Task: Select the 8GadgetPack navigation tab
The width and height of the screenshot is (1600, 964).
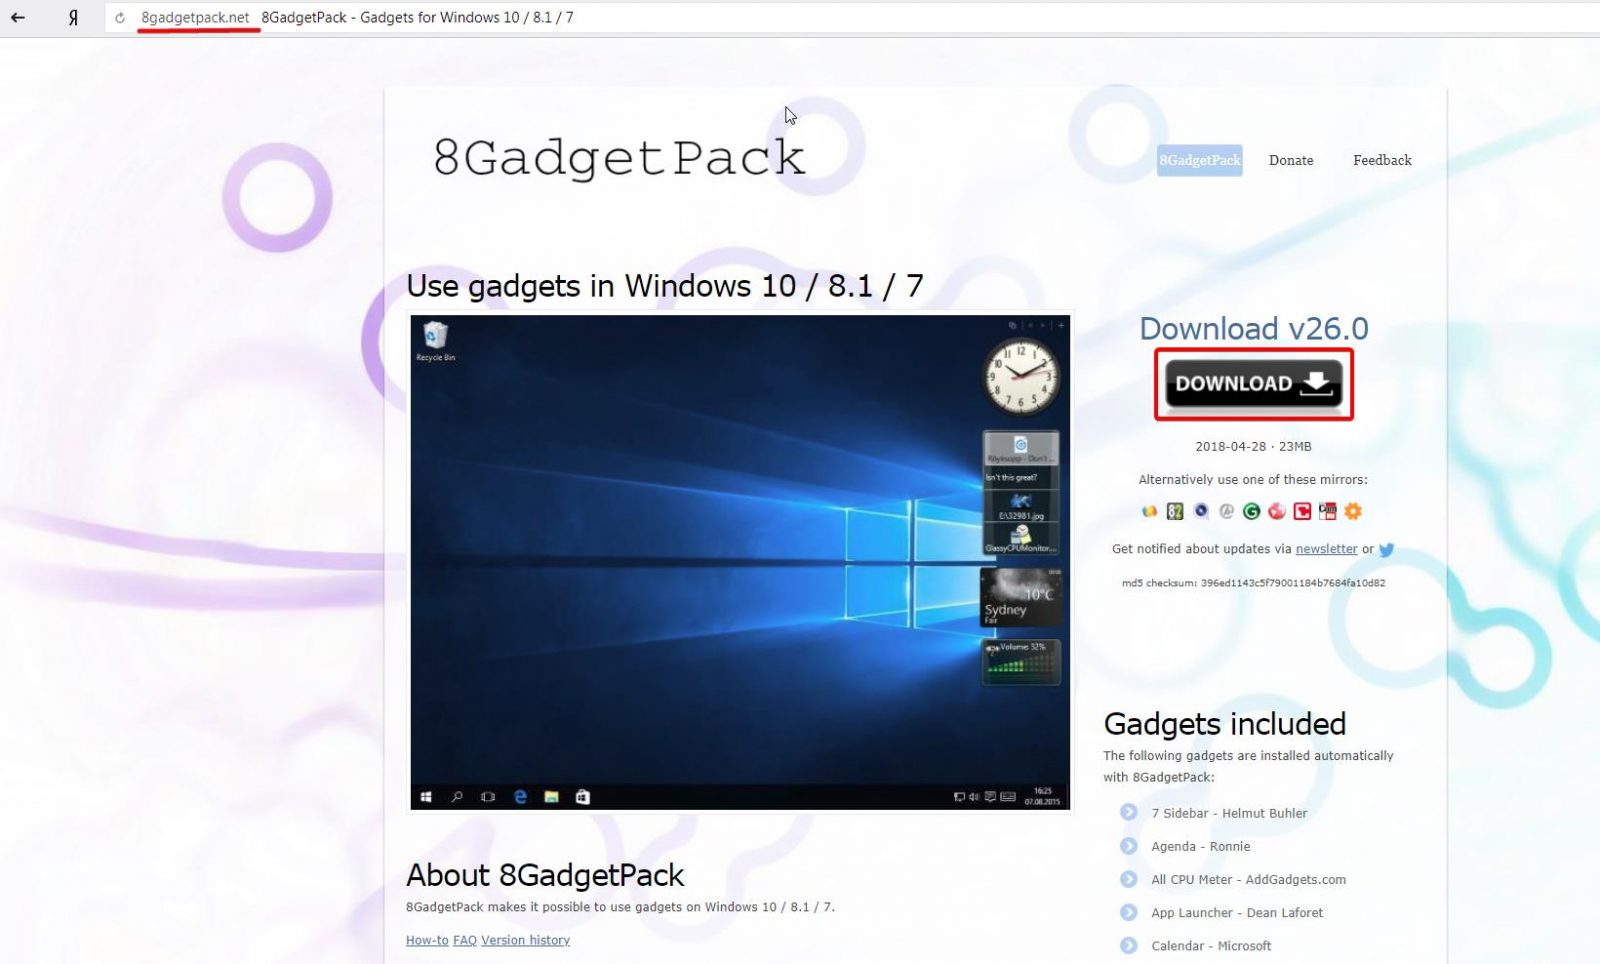Action: [x=1200, y=160]
